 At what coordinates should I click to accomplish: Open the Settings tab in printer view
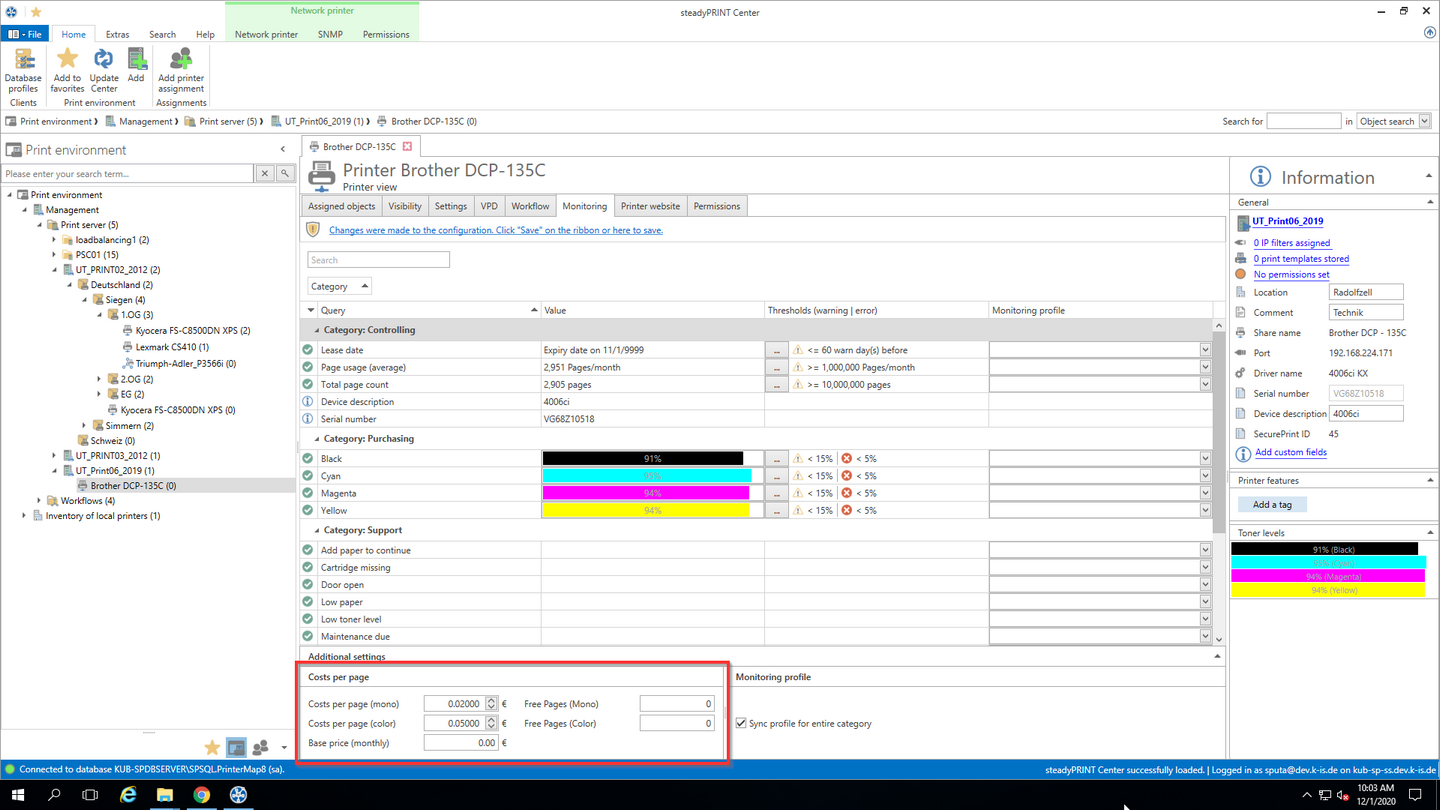[x=450, y=206]
